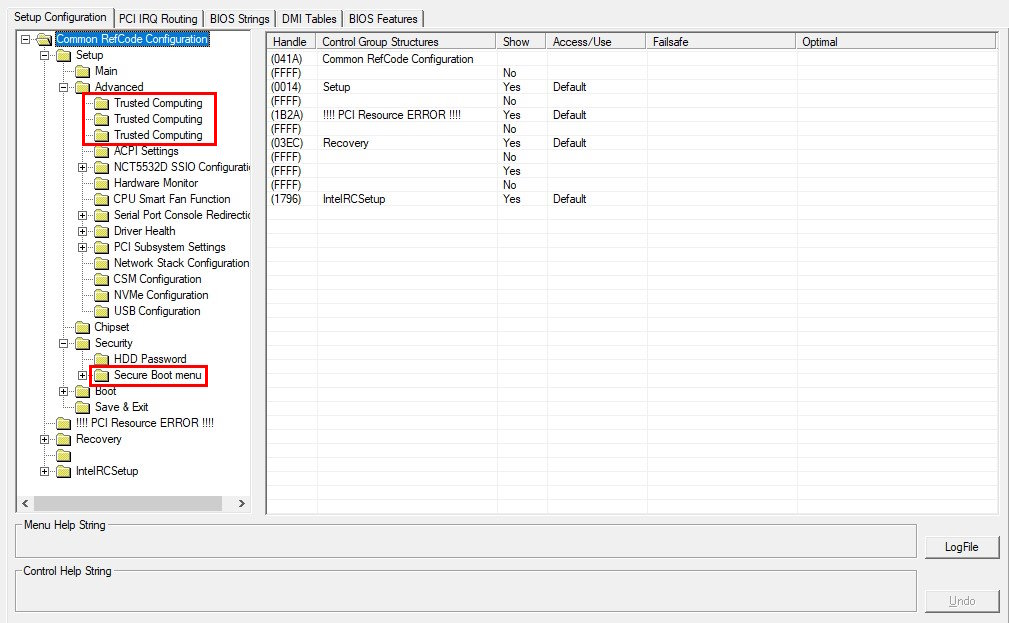Screen dimensions: 1009x623
Task: Click the HDD Password folder icon
Action: (101, 359)
